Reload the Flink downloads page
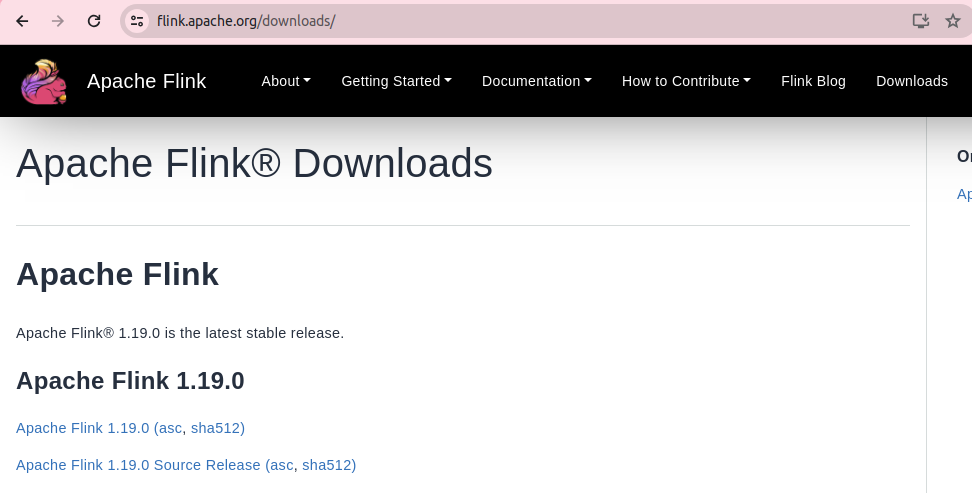 pyautogui.click(x=94, y=21)
